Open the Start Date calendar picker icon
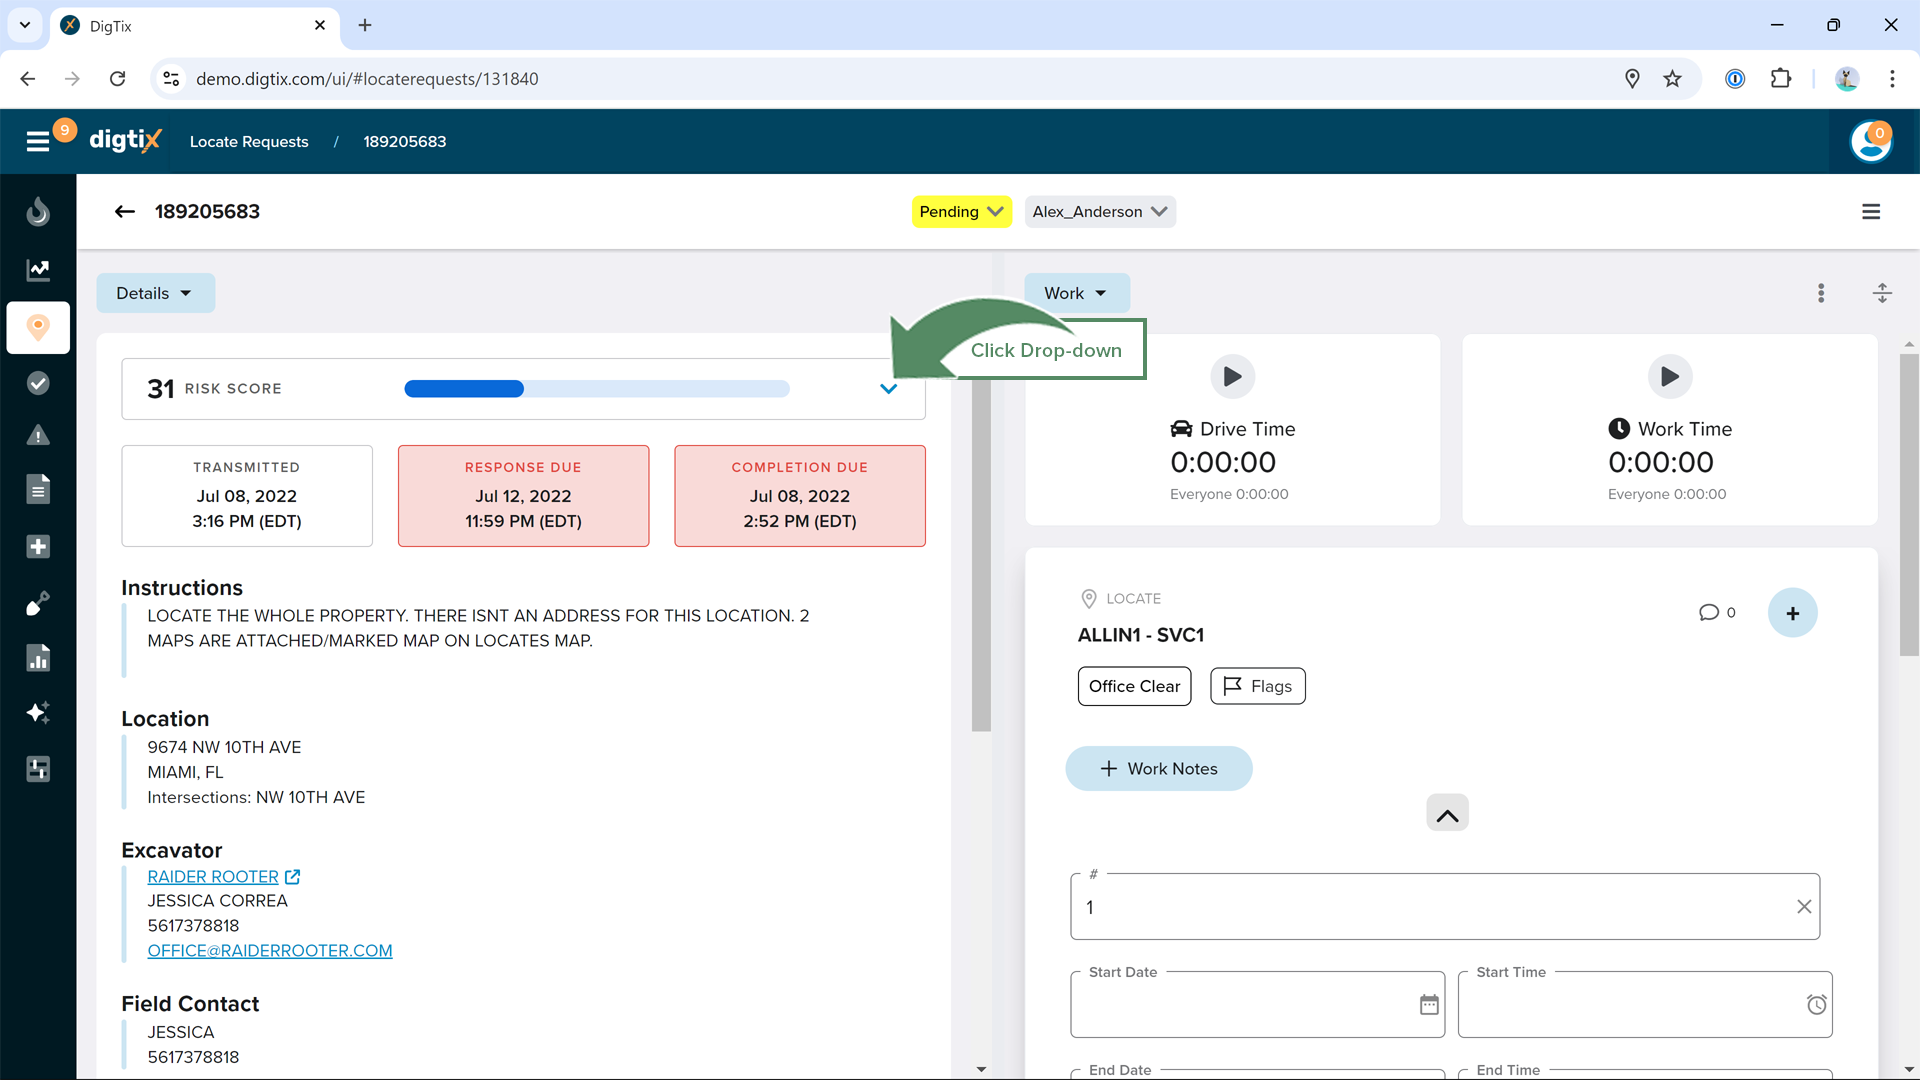Image resolution: width=1920 pixels, height=1080 pixels. coord(1429,1004)
